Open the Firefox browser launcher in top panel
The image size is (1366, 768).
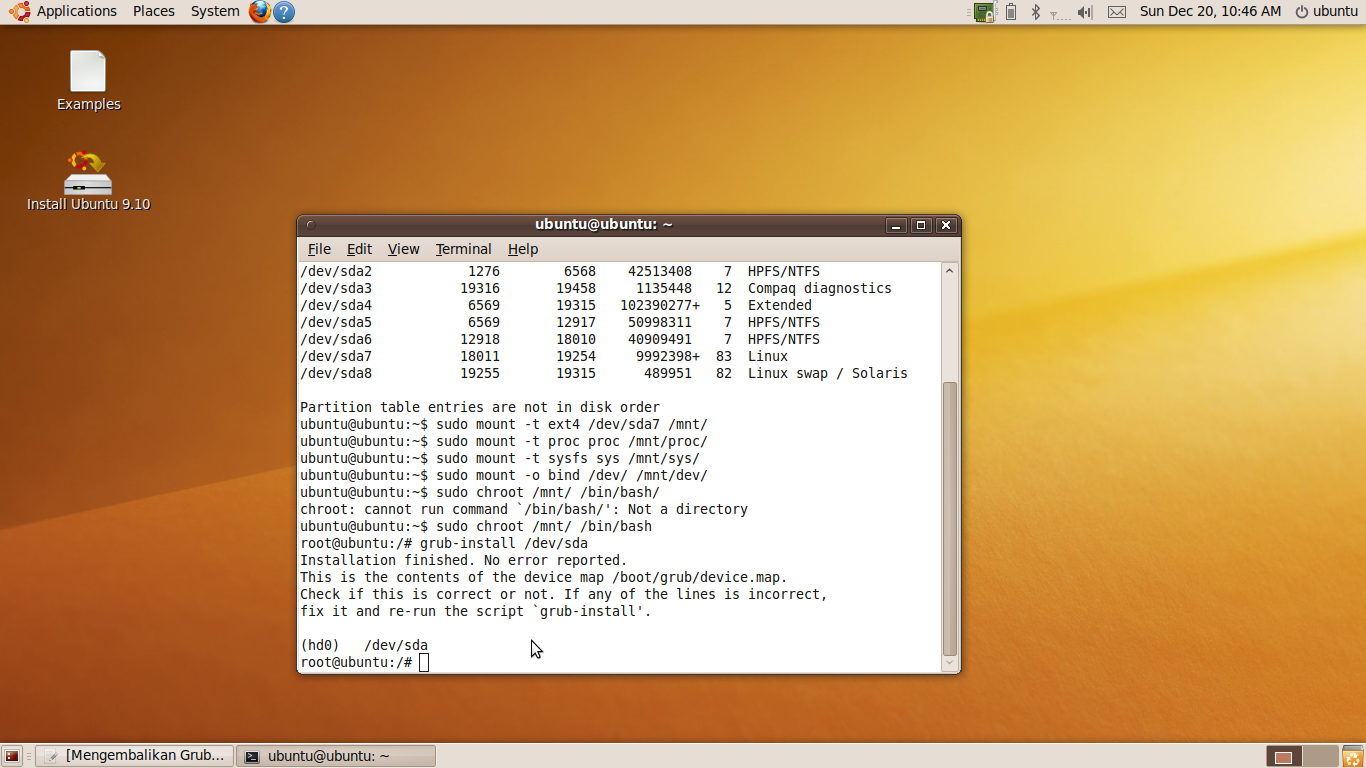(x=260, y=12)
